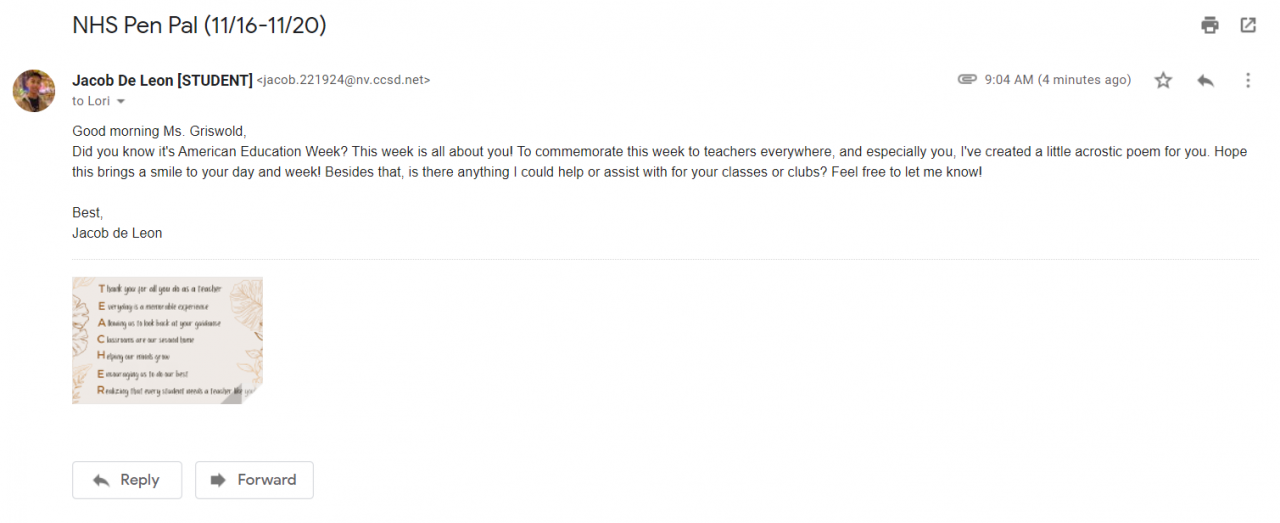Click the "Good morning Ms. Griswold" greeting
This screenshot has height=523, width=1280.
point(159,131)
